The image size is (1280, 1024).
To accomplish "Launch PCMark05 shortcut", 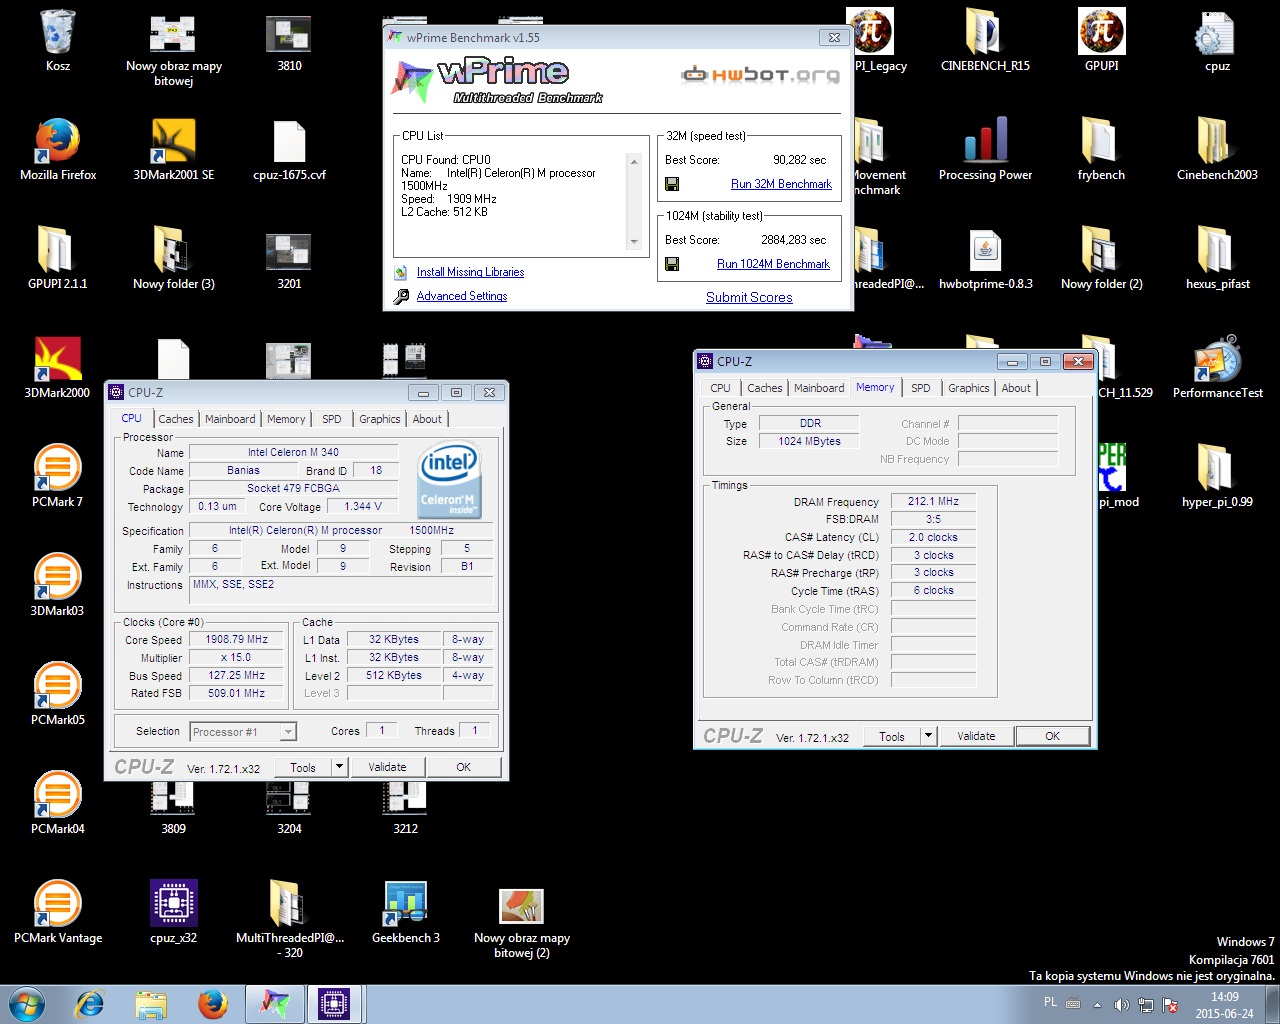I will [58, 695].
